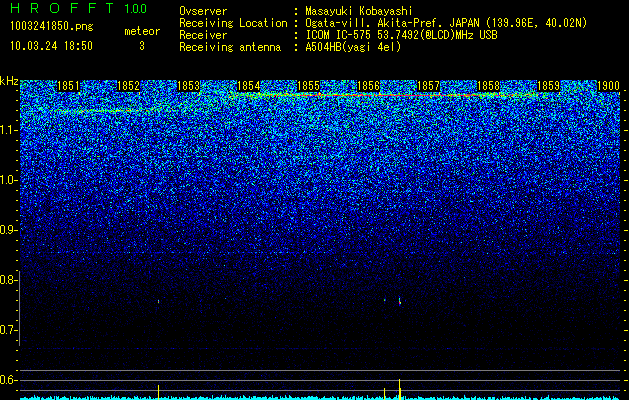Click the 1855 time marker
Screen dimensions: 629x400
click(308, 86)
